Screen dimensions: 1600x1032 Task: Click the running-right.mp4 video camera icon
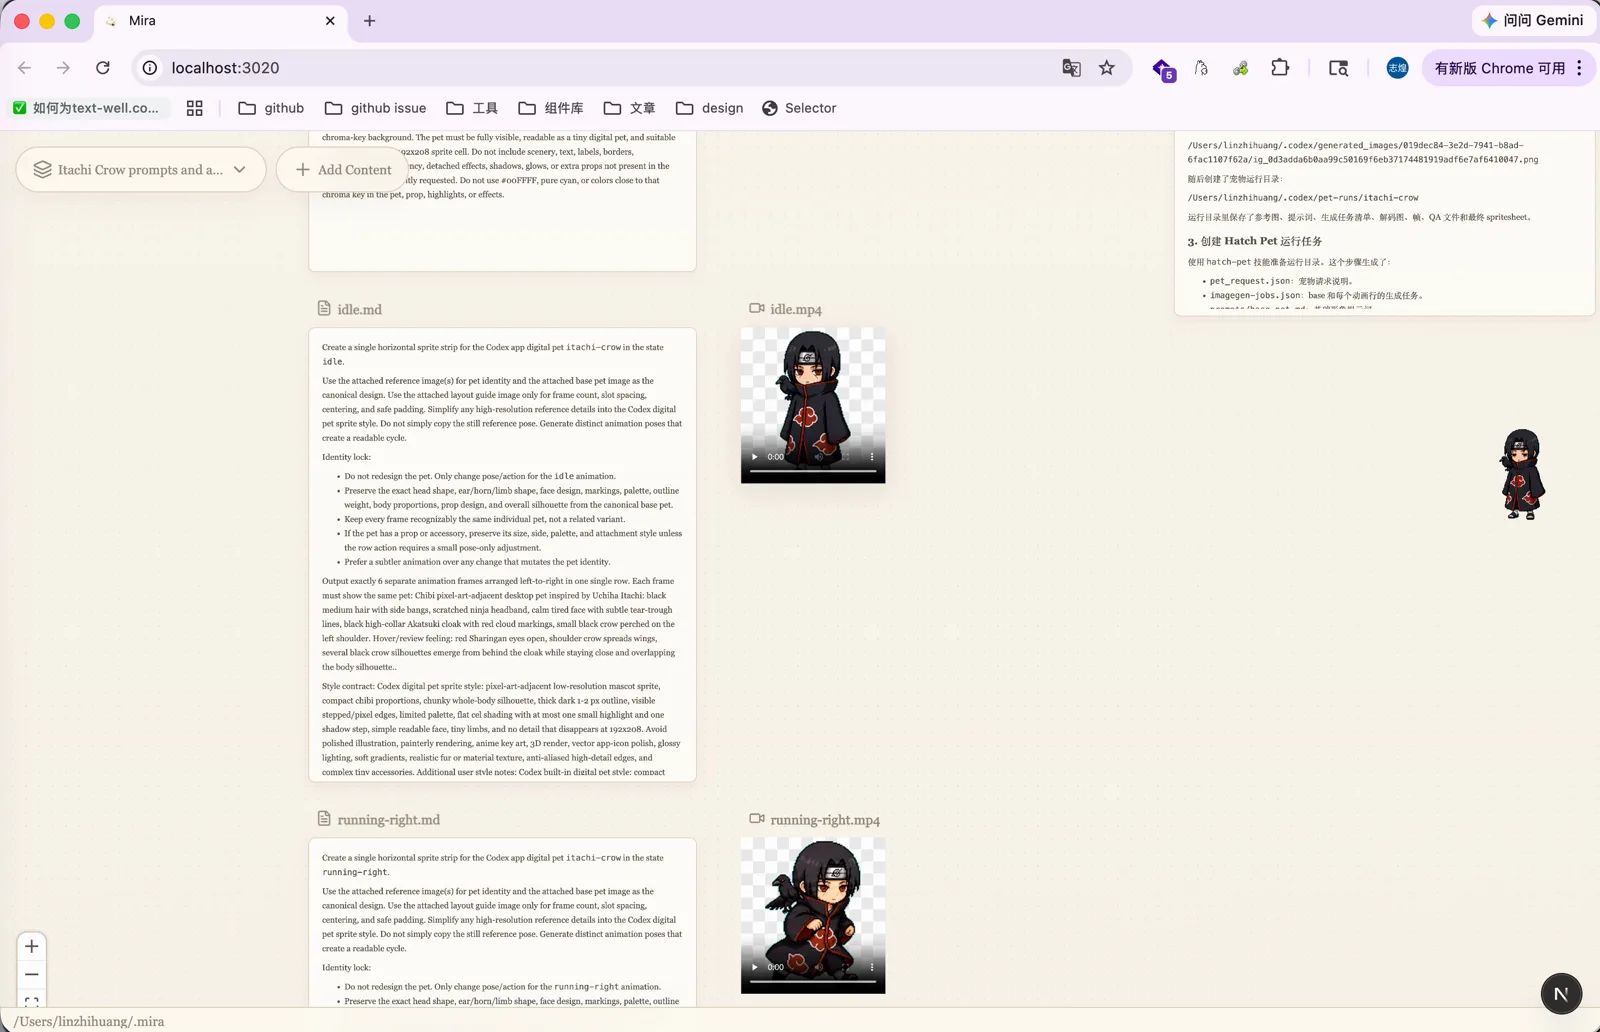point(757,818)
